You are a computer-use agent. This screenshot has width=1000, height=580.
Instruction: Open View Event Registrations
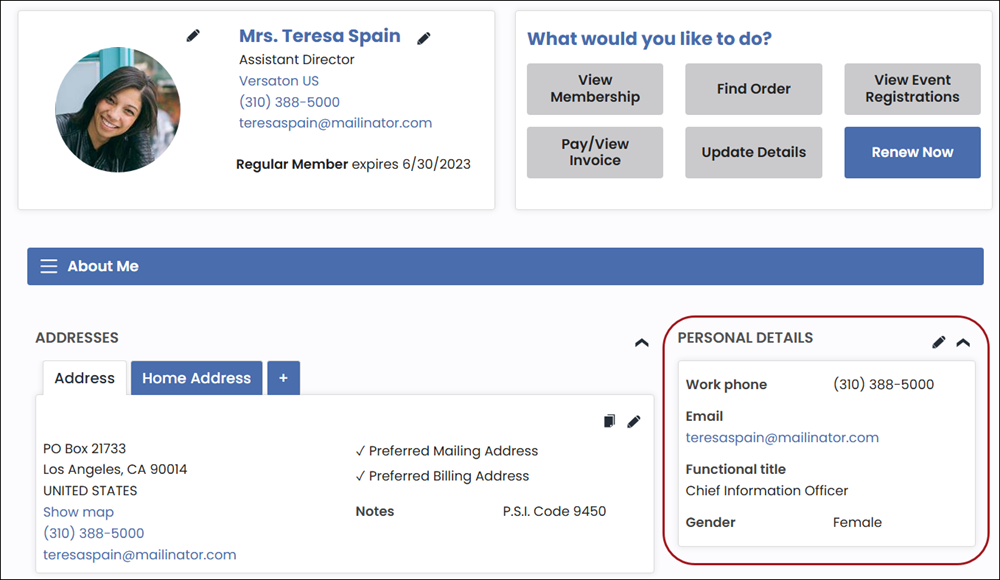(x=912, y=89)
